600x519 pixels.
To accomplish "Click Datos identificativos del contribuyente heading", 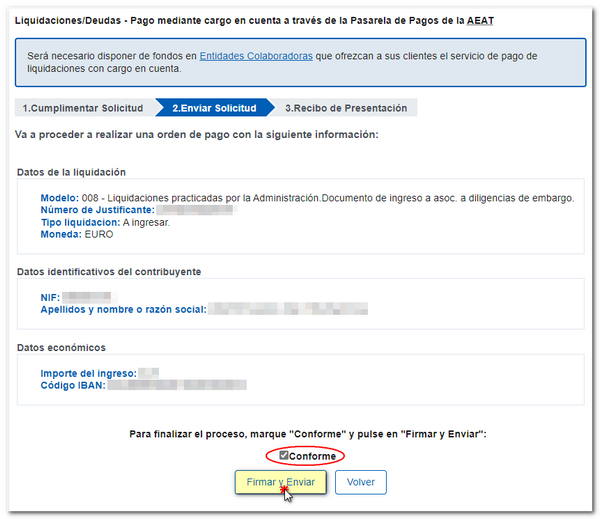I will (108, 272).
